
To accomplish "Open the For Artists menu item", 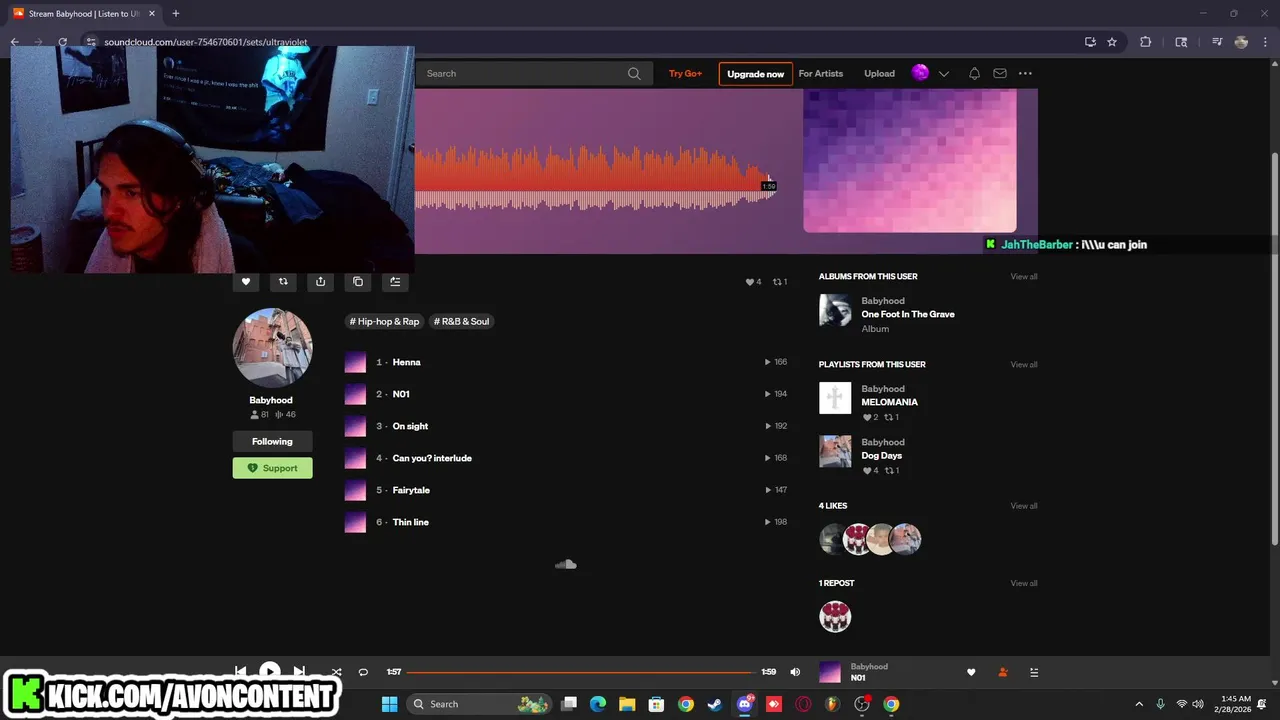I will click(820, 73).
